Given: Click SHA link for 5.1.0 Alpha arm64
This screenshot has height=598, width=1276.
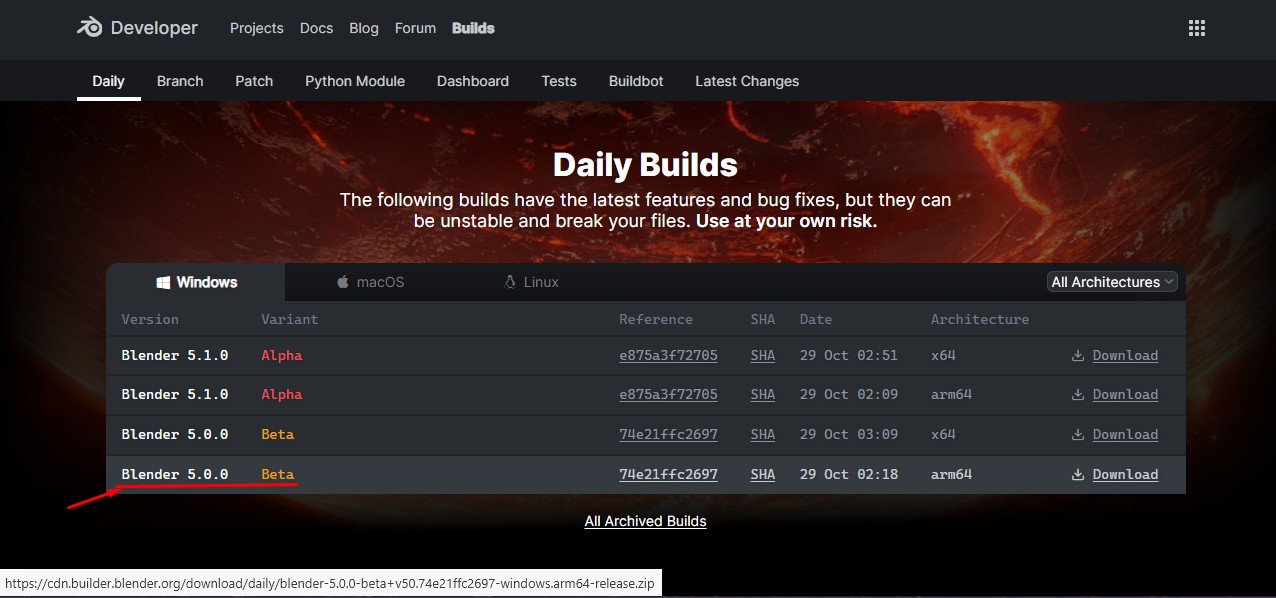Looking at the screenshot, I should [x=763, y=394].
